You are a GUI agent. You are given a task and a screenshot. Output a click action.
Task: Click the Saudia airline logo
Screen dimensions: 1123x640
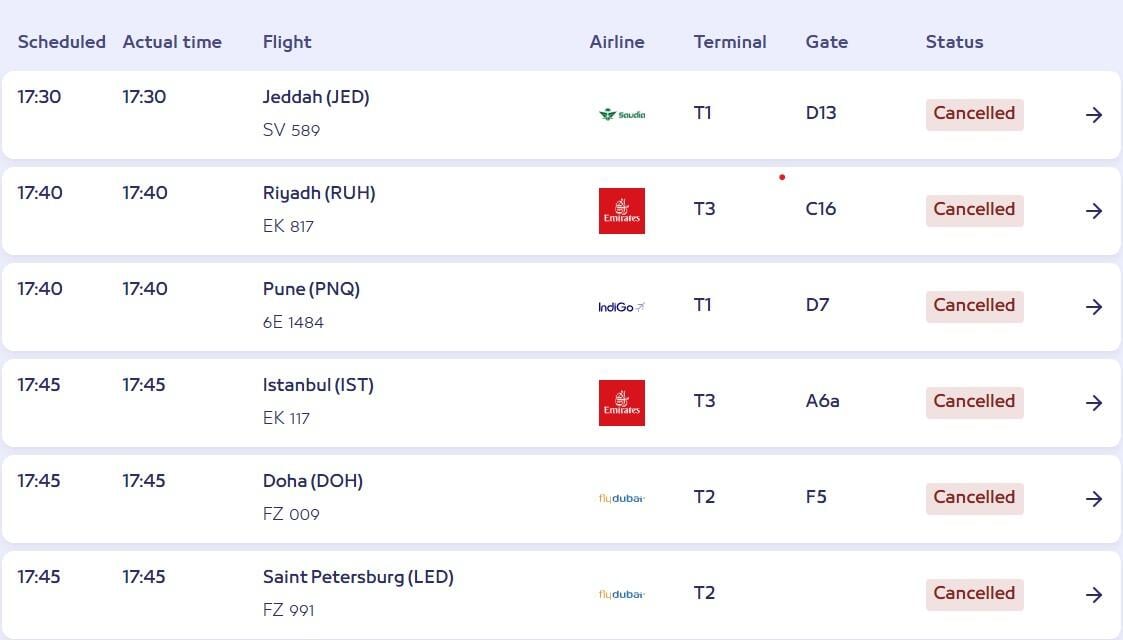(x=621, y=114)
